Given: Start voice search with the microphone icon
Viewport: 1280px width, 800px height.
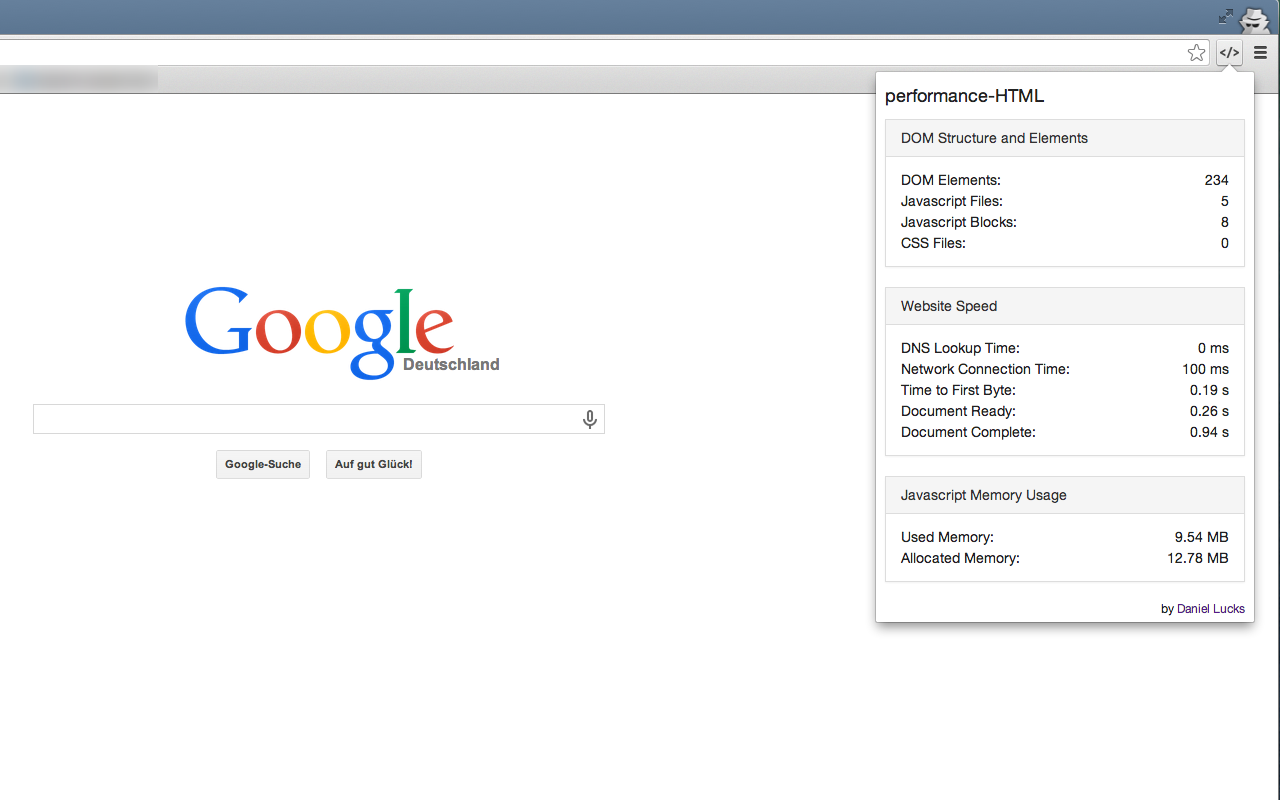Looking at the screenshot, I should (x=590, y=419).
